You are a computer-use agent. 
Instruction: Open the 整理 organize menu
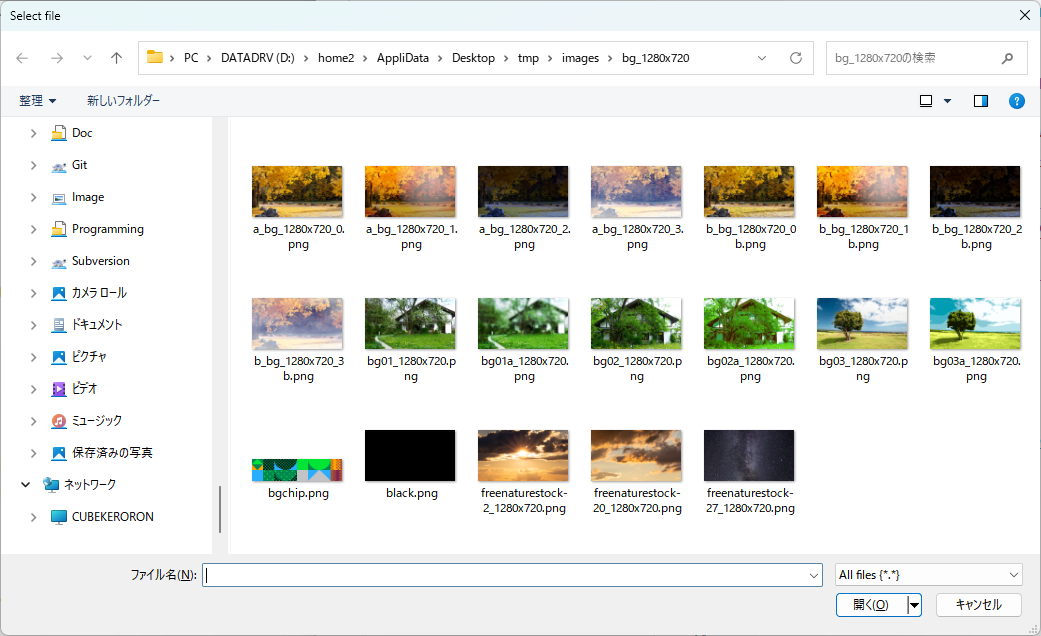click(x=38, y=101)
